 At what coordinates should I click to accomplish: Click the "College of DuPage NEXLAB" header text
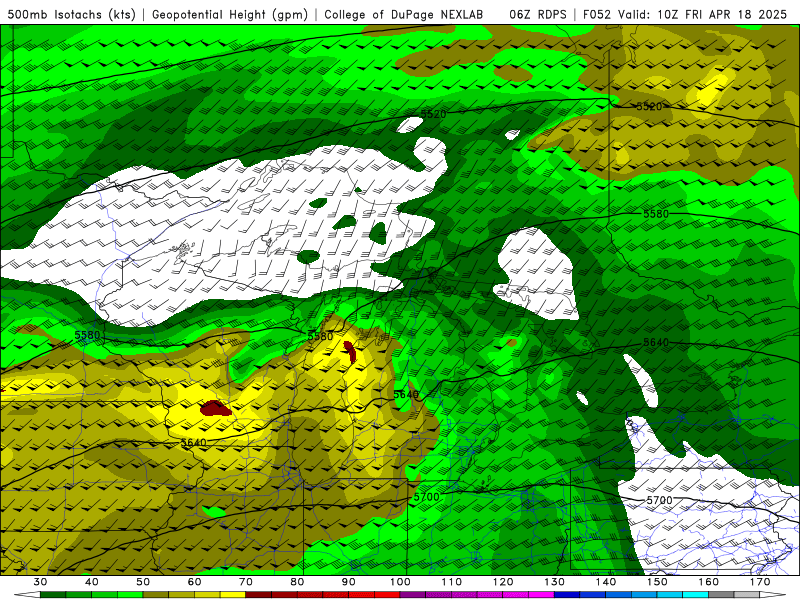pyautogui.click(x=404, y=15)
